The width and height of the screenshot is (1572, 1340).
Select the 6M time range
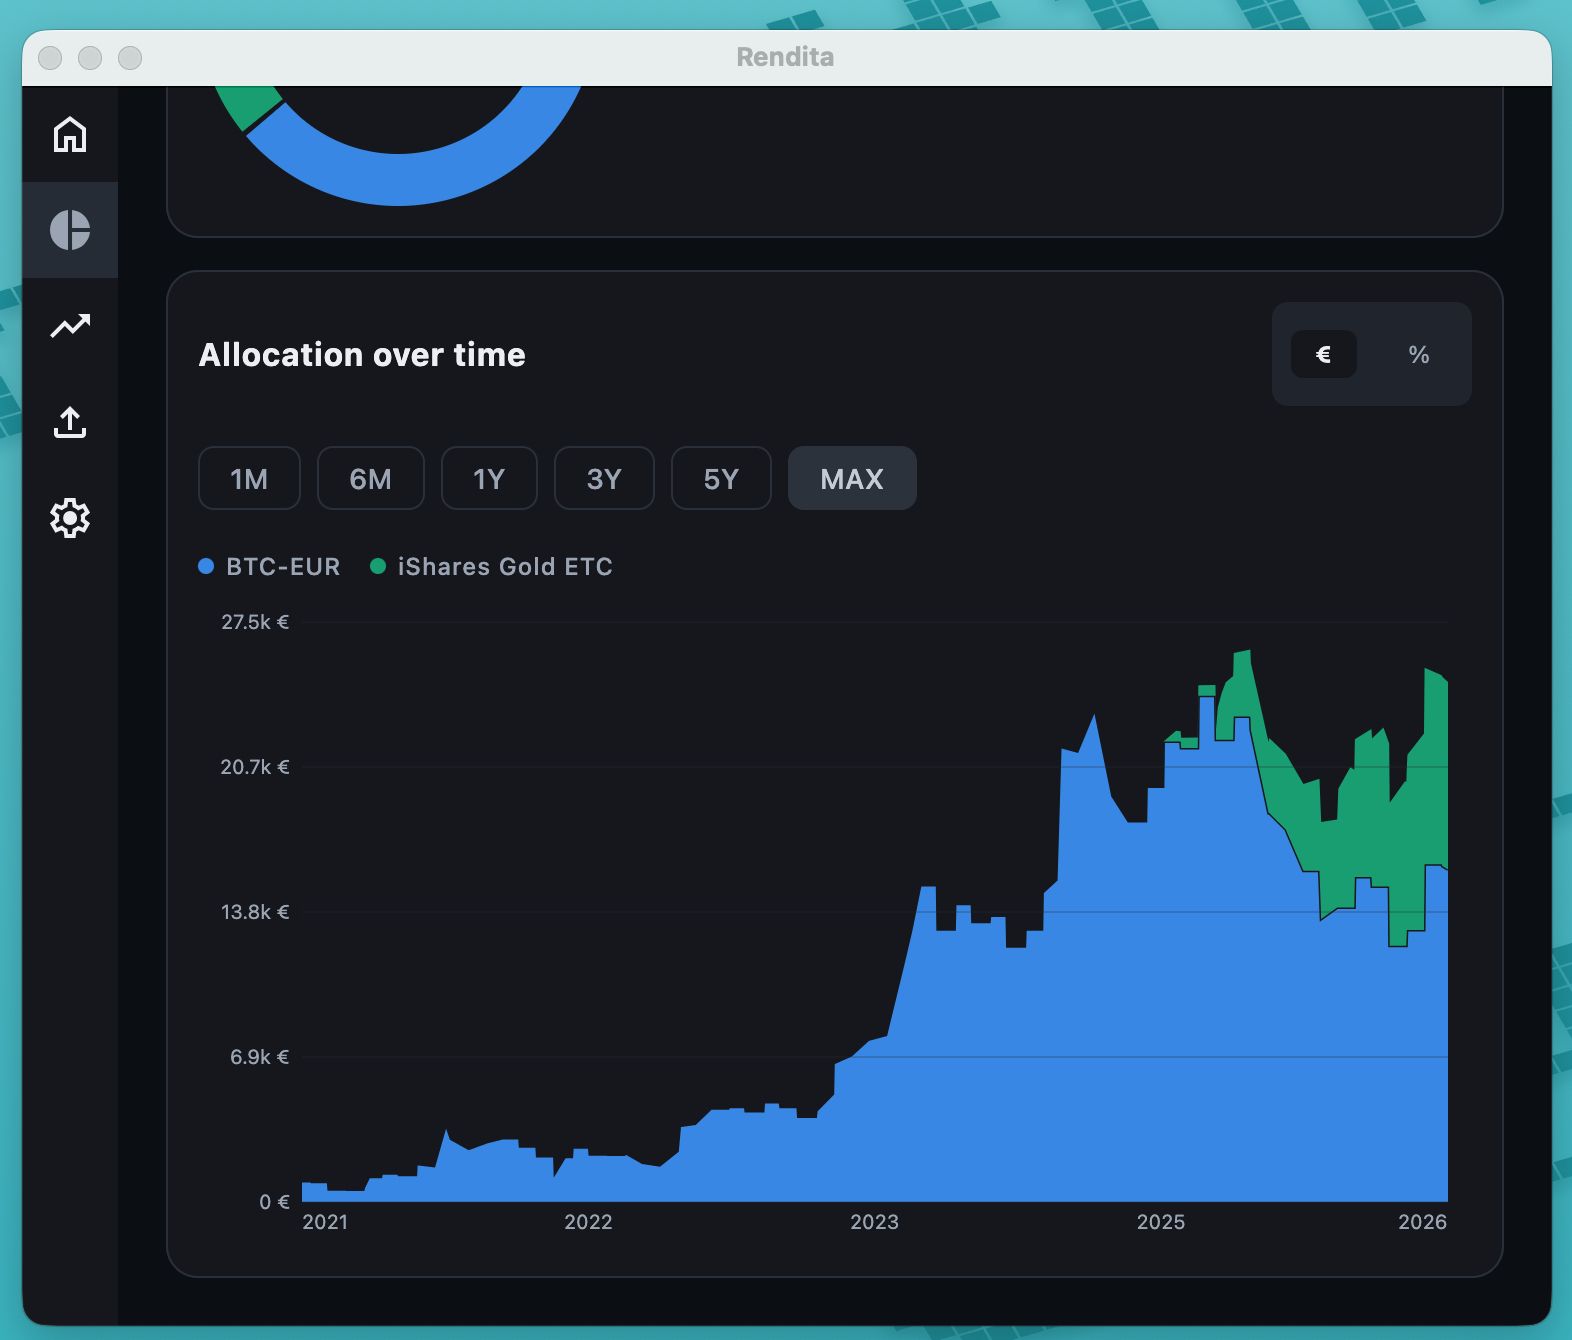[370, 478]
